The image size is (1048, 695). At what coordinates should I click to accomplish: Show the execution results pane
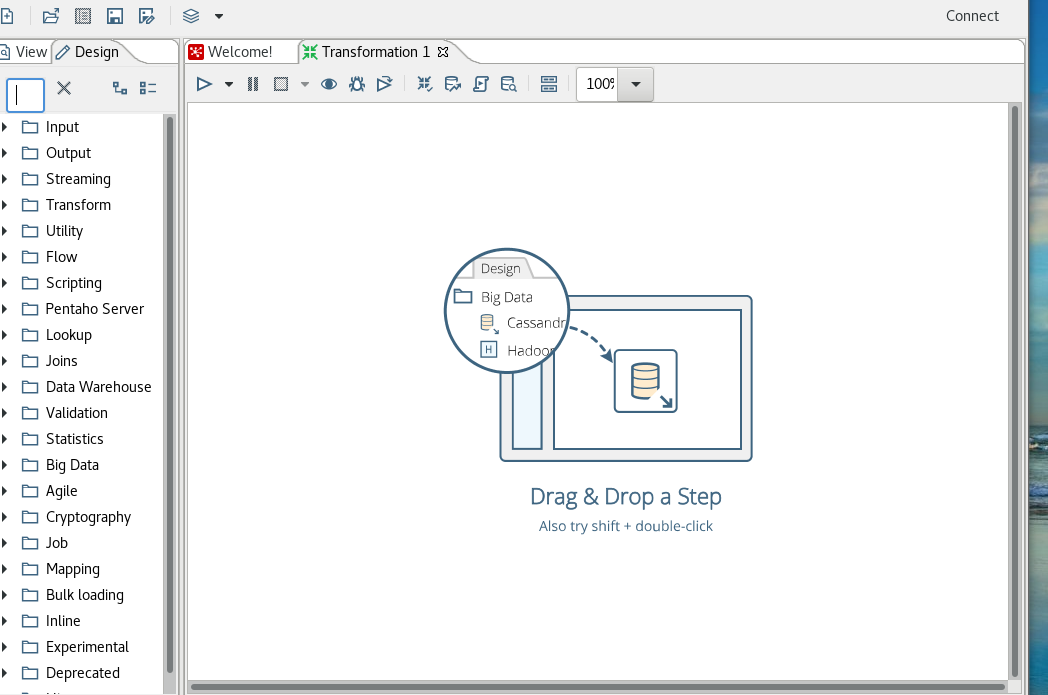pos(549,84)
